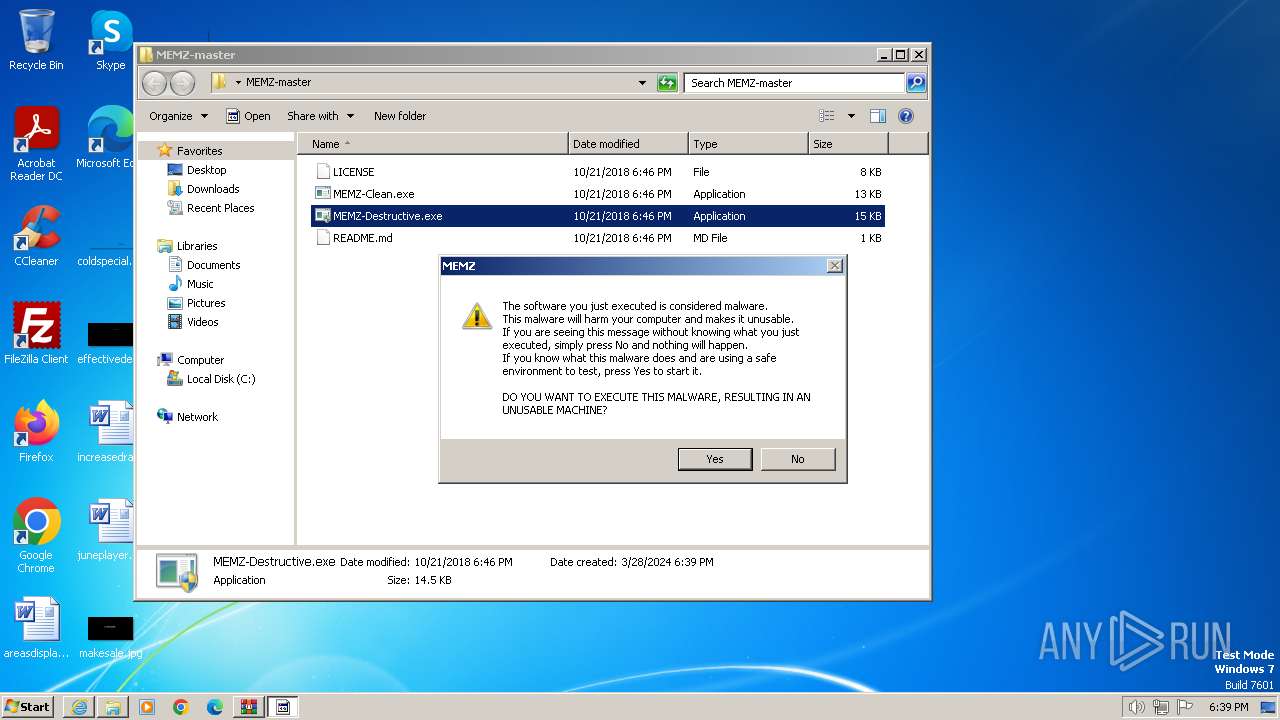The width and height of the screenshot is (1280, 720).
Task: Open the view options dropdown arrow
Action: pos(851,116)
